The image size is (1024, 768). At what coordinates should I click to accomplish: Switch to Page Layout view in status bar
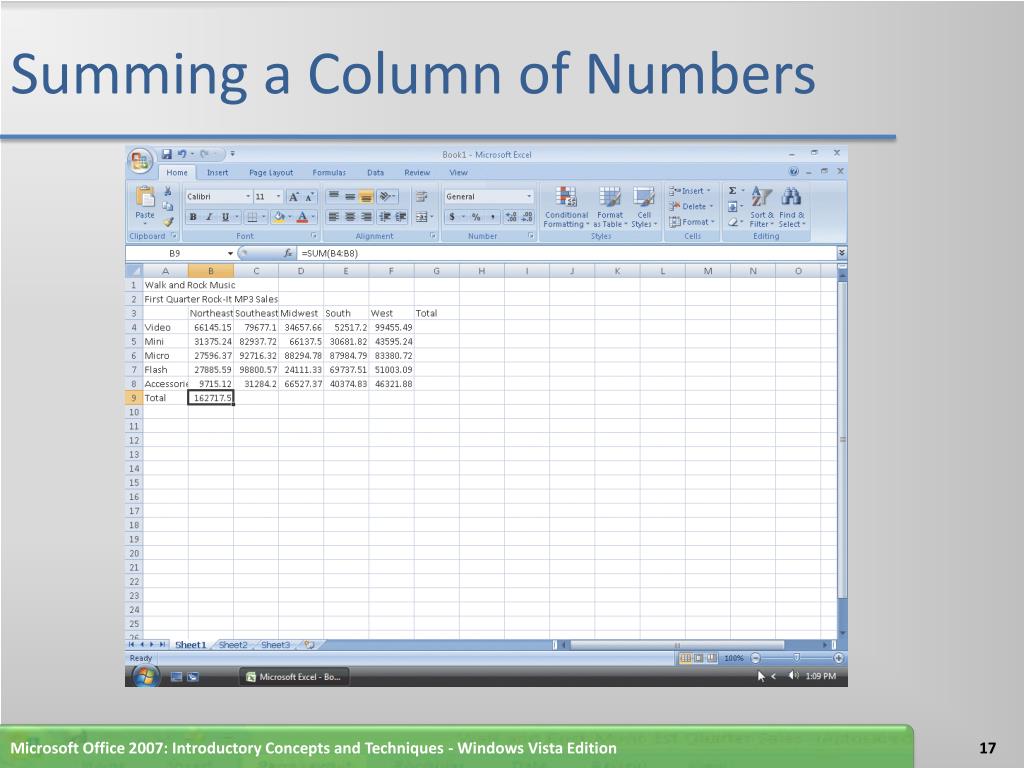tap(698, 658)
